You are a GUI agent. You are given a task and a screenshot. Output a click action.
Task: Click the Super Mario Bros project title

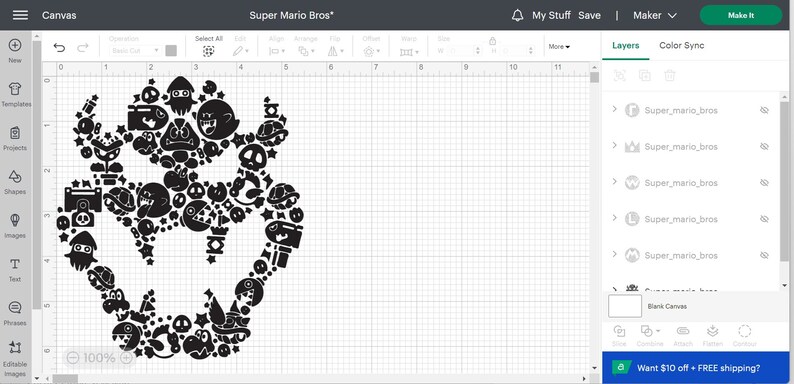tap(292, 15)
